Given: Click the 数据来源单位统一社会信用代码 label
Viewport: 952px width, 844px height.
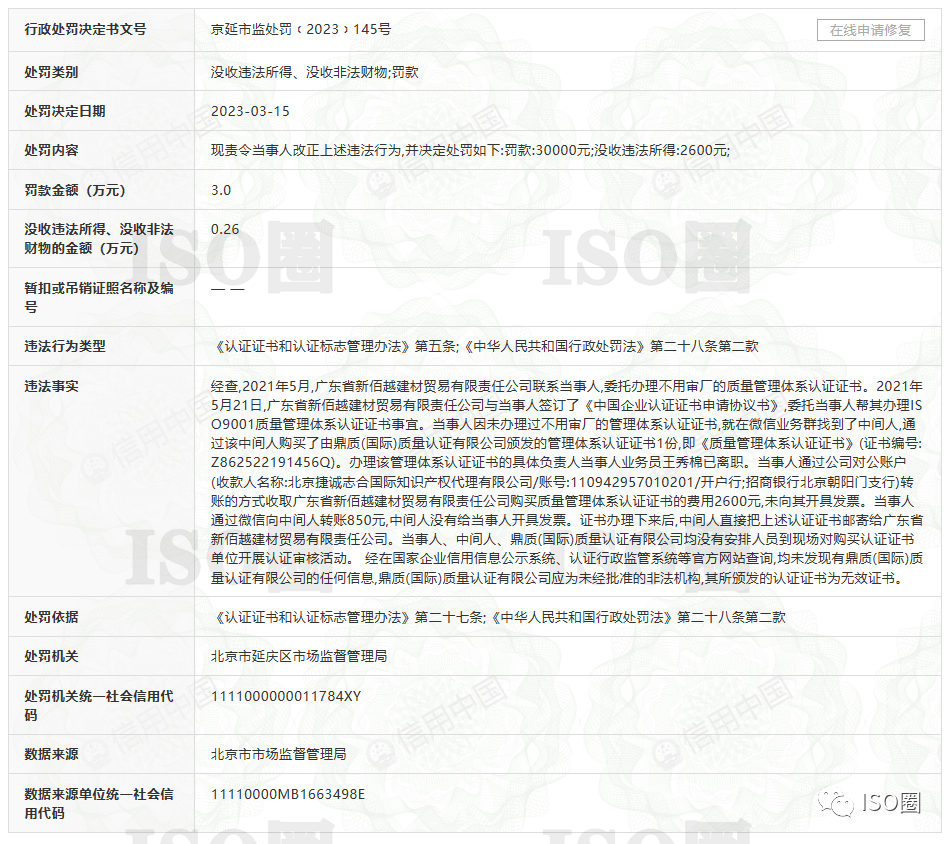Looking at the screenshot, I should 99,803.
